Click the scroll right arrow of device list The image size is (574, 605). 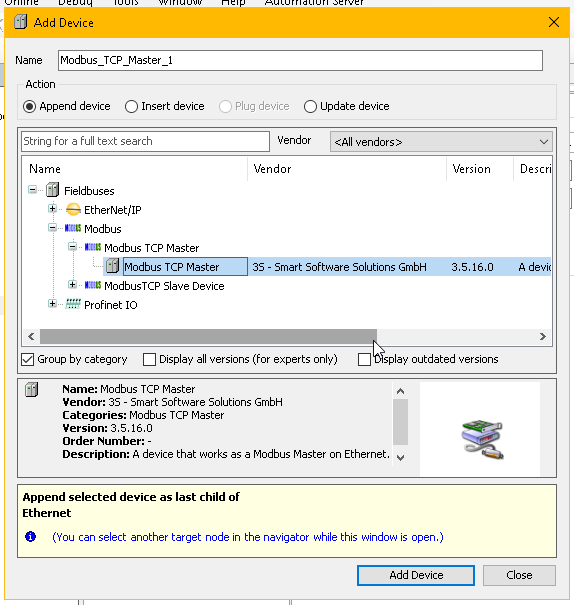[x=542, y=336]
